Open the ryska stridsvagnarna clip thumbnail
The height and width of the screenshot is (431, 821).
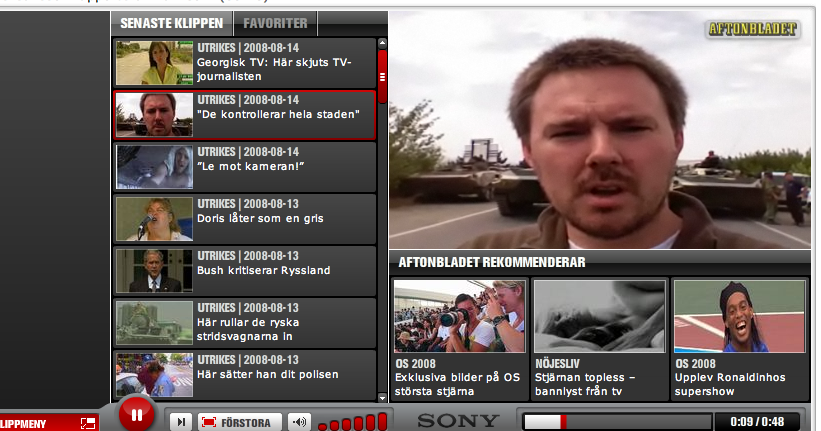click(154, 323)
